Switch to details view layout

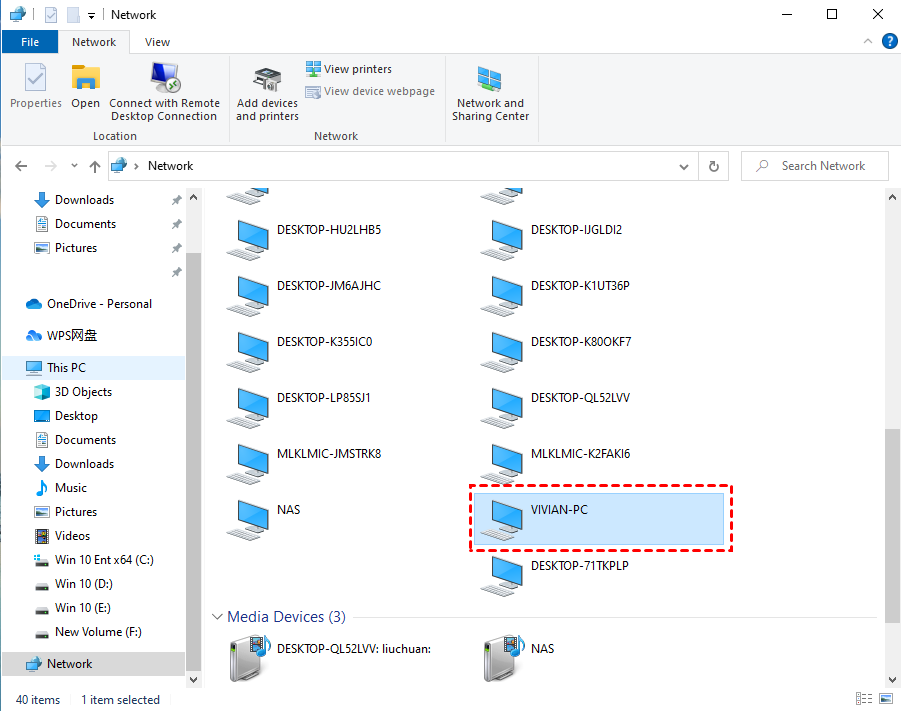click(864, 699)
